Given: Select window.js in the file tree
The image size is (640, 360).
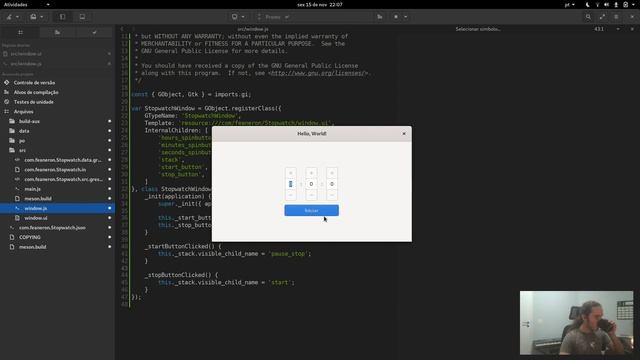Looking at the screenshot, I should tap(57, 208).
